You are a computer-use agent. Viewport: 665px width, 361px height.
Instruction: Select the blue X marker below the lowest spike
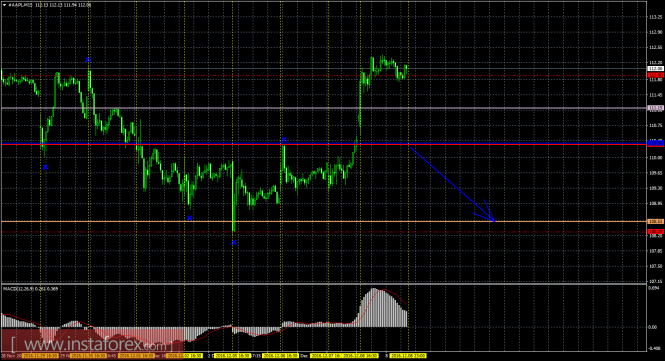(234, 243)
